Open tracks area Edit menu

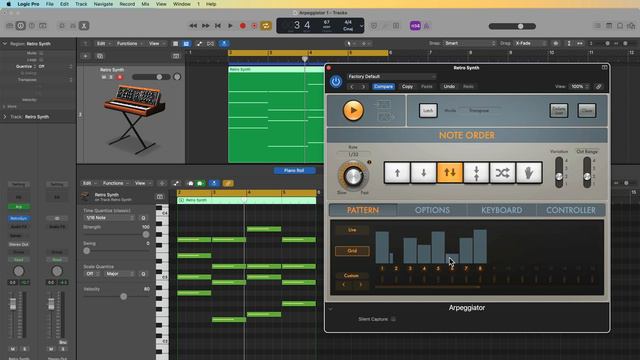point(103,43)
